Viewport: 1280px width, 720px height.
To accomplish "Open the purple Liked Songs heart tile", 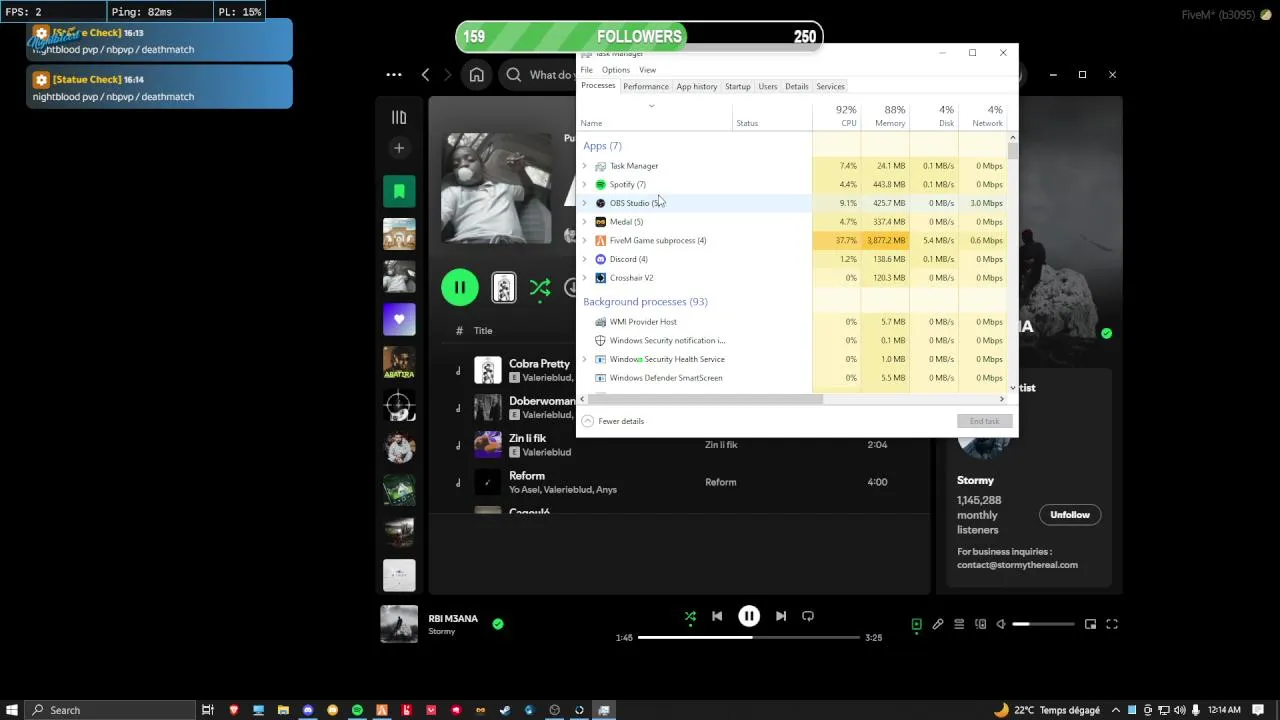I will click(399, 319).
